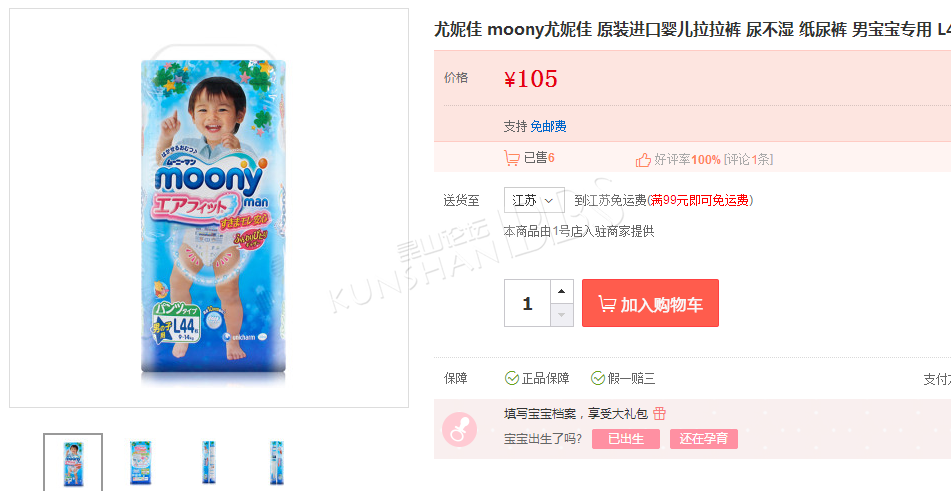Click the quantity input field
951x491 pixels.
tap(527, 303)
